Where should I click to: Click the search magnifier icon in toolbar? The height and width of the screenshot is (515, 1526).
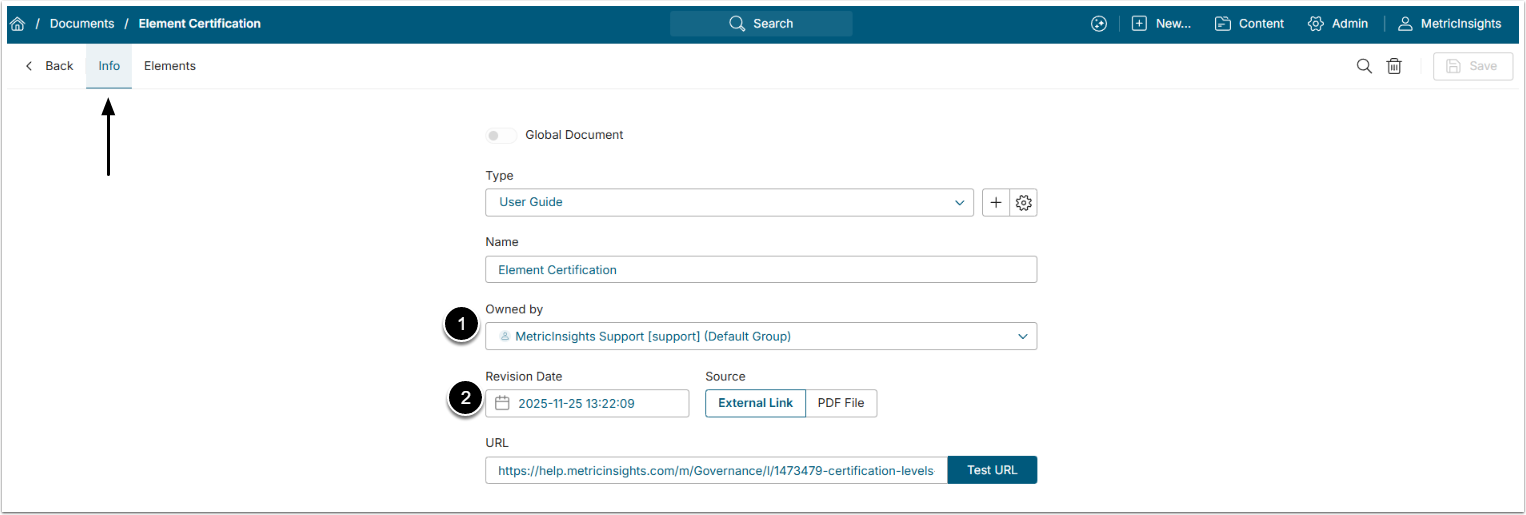click(1364, 66)
